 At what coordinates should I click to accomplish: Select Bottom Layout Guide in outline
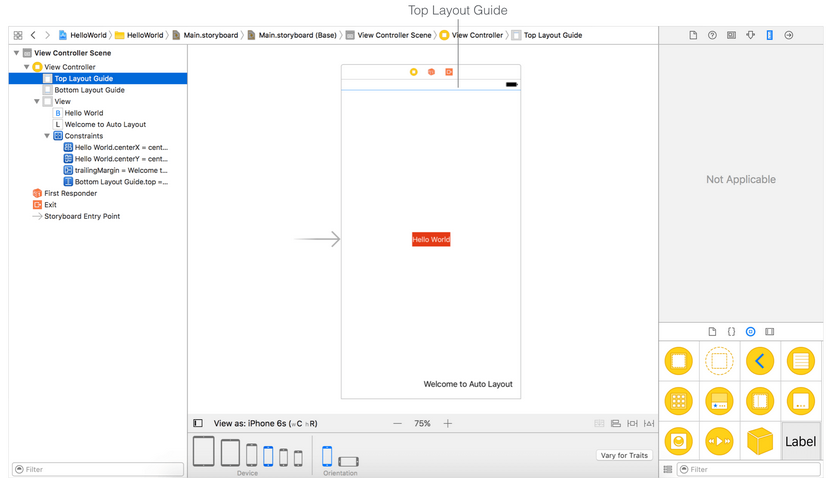(x=89, y=90)
